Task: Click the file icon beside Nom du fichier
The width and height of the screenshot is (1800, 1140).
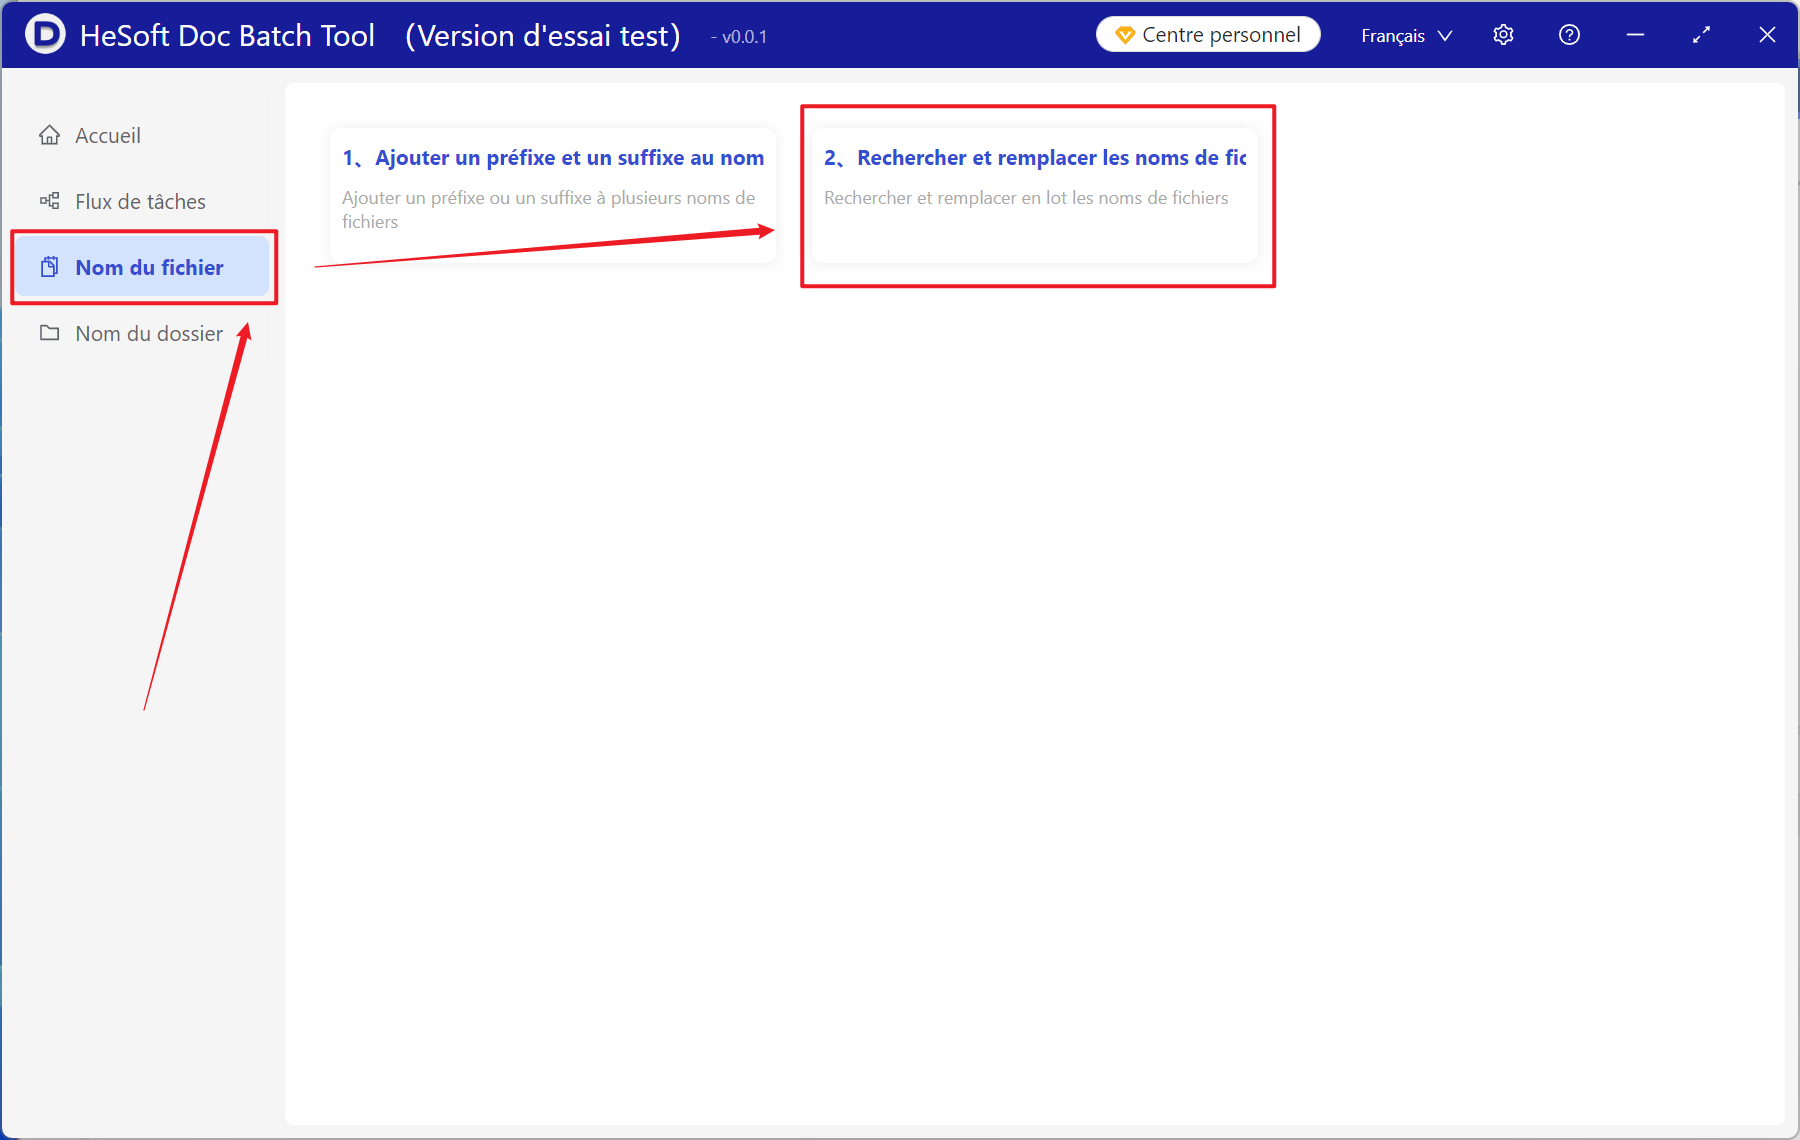Action: [49, 267]
